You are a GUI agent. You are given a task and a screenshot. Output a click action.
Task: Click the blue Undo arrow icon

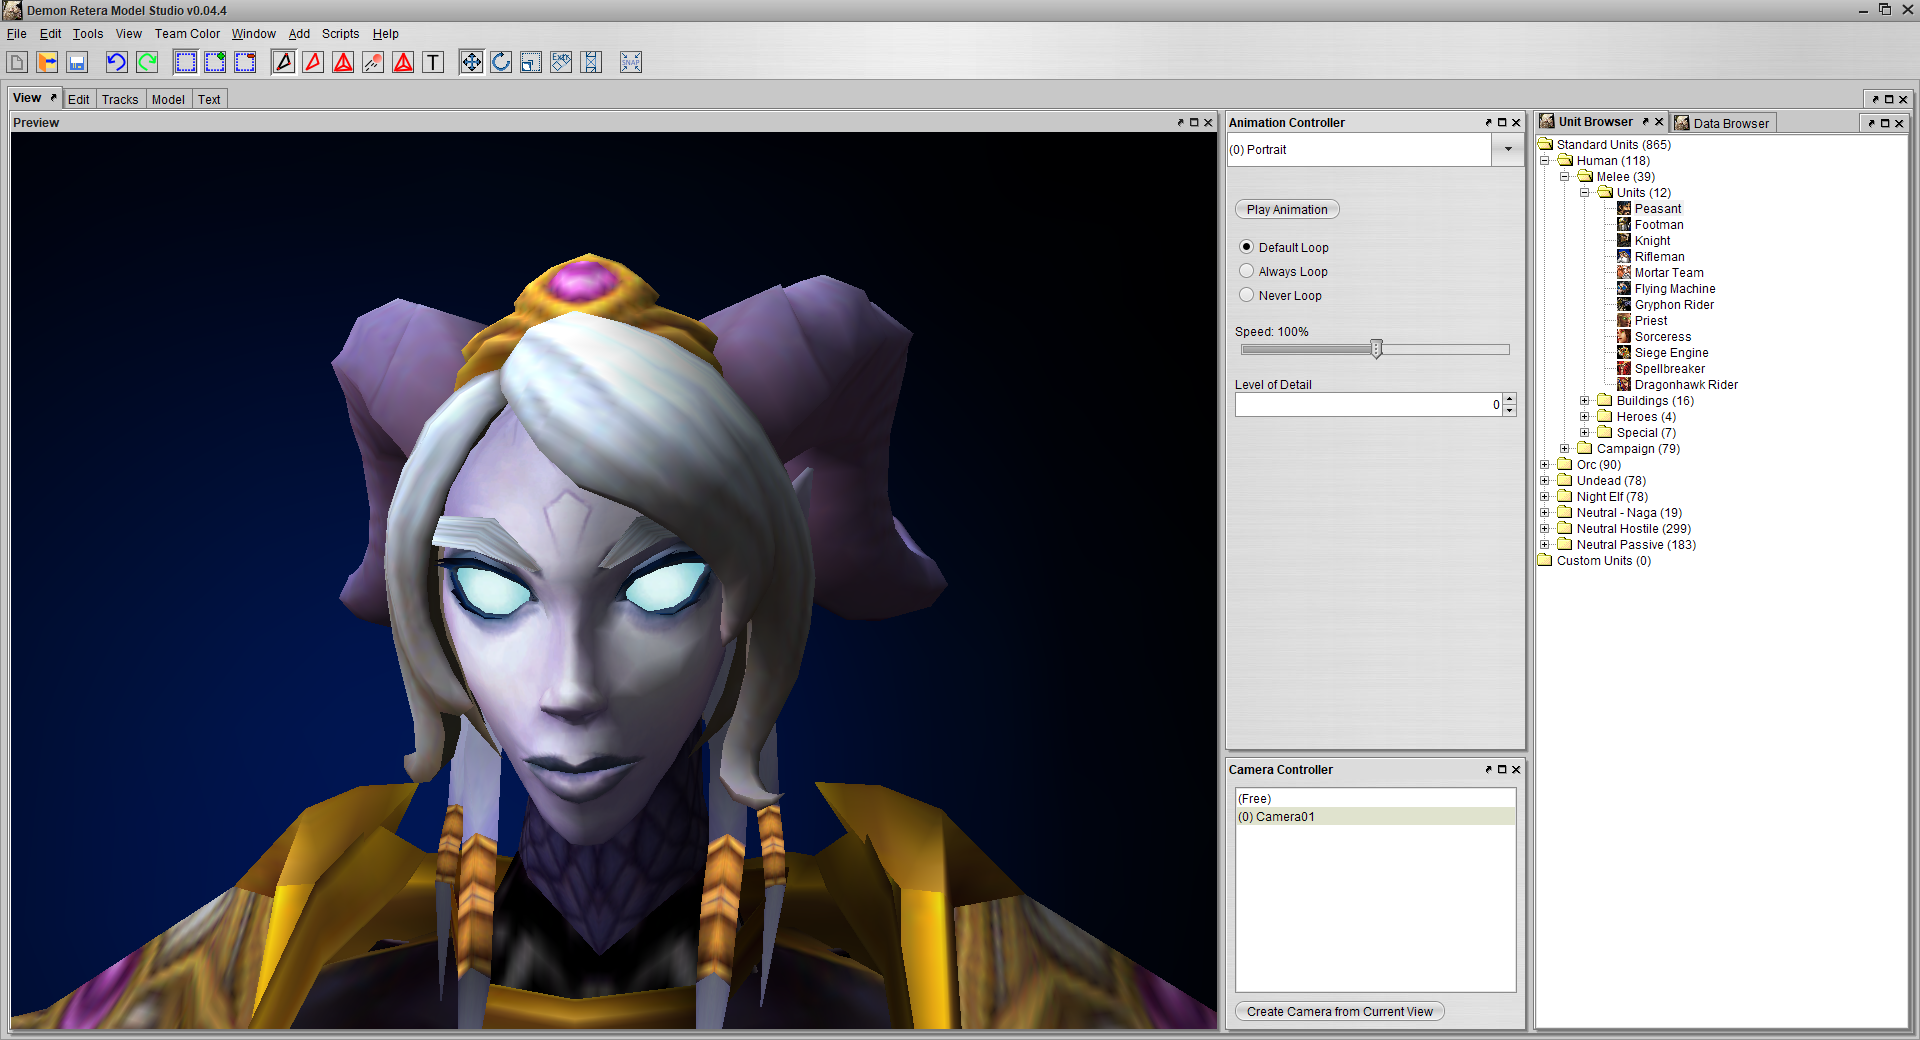pos(116,62)
